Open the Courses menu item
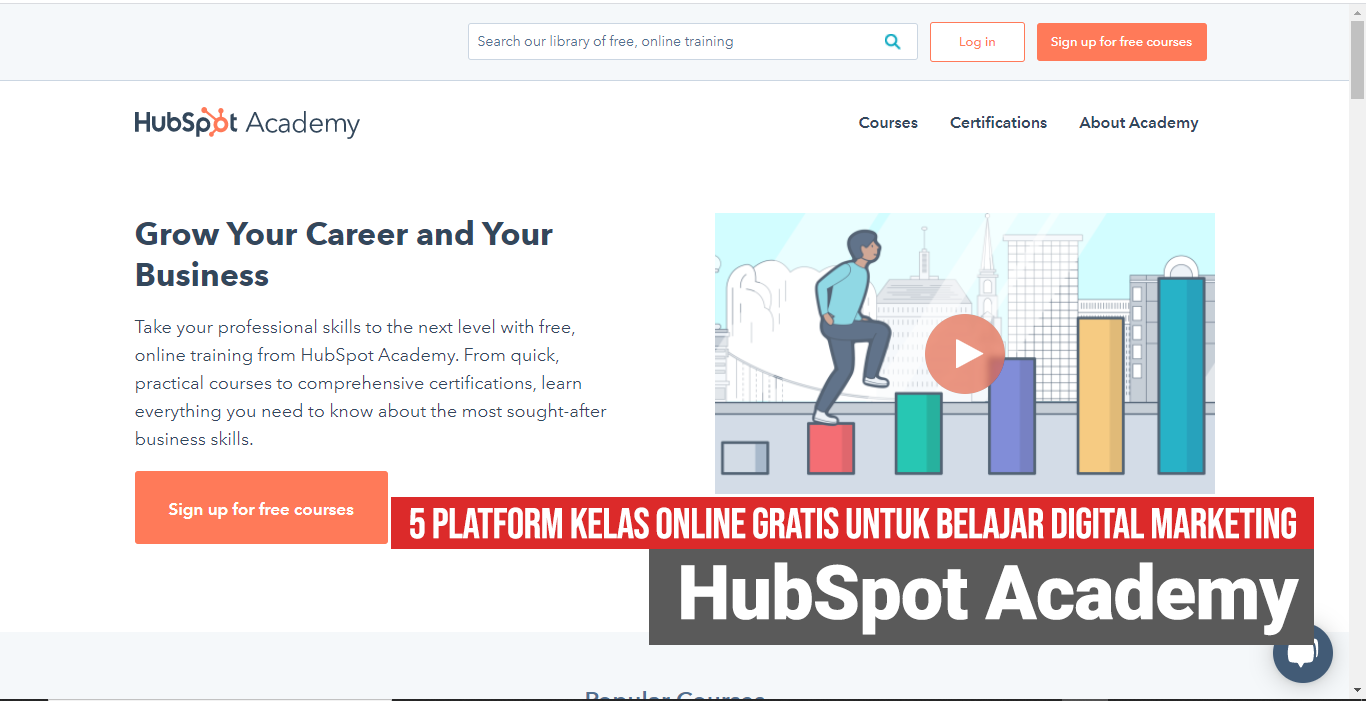The height and width of the screenshot is (701, 1366). tap(888, 123)
